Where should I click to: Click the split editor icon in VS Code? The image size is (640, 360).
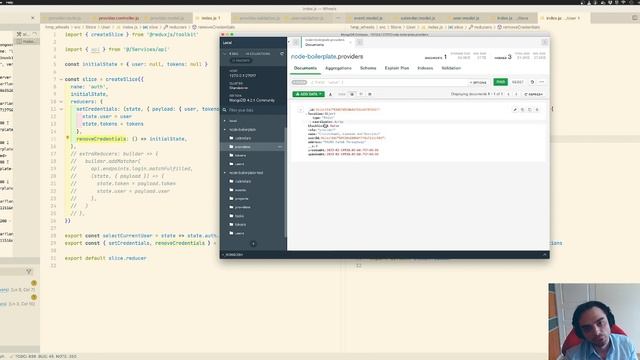[635, 18]
